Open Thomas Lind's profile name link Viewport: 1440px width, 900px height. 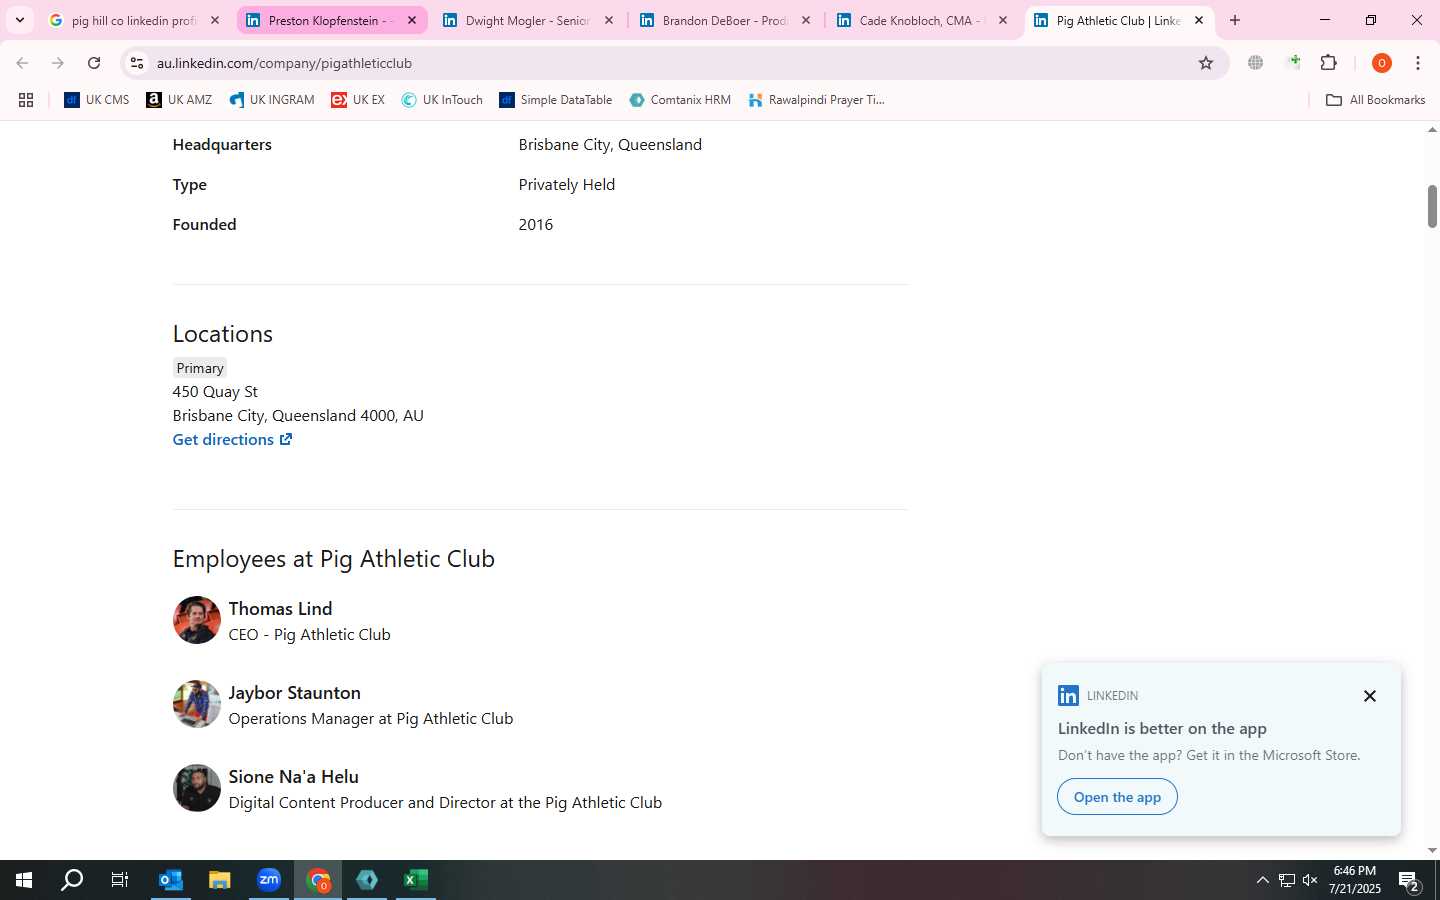[280, 609]
